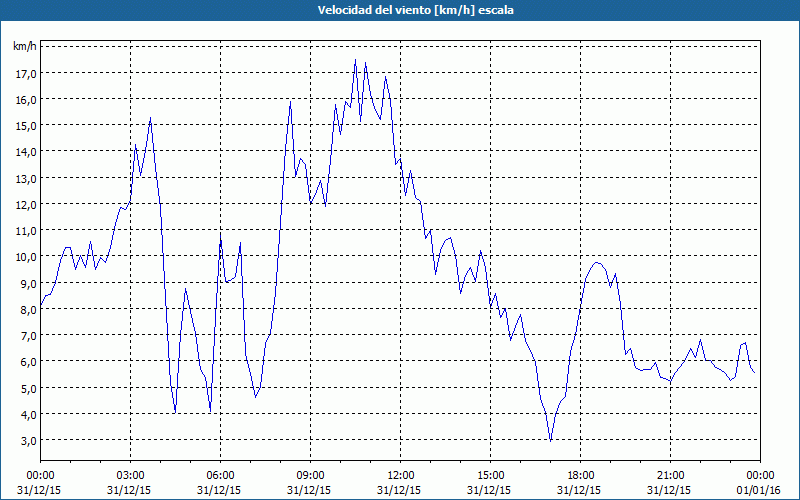
Task: Select the 11,0 y-axis value
Action: 26,231
